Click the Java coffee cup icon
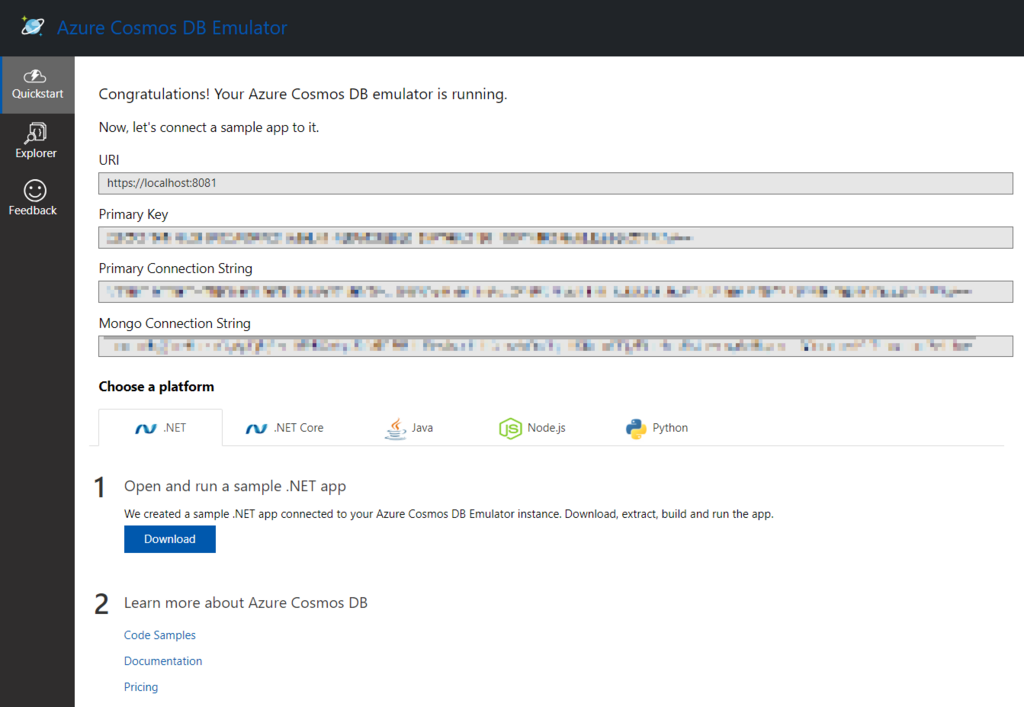 [x=395, y=429]
